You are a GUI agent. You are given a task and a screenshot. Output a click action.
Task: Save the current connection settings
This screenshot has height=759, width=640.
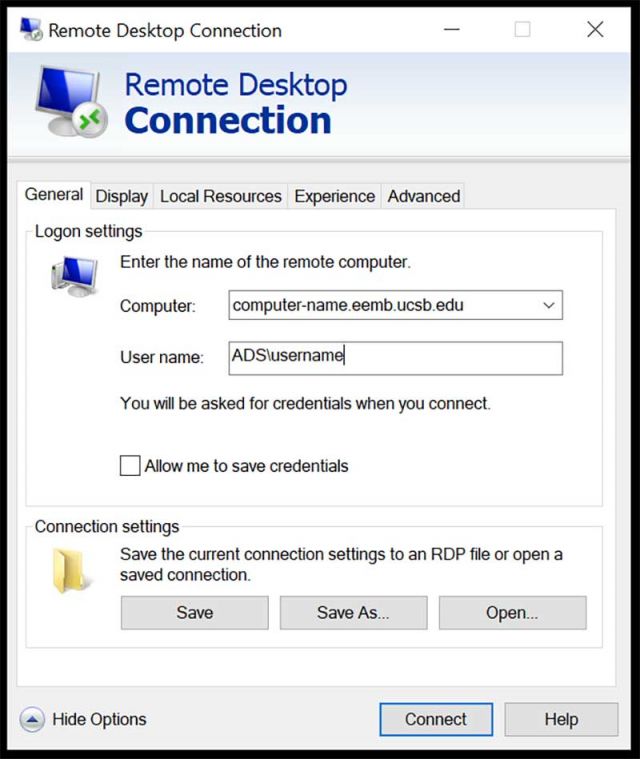(194, 613)
